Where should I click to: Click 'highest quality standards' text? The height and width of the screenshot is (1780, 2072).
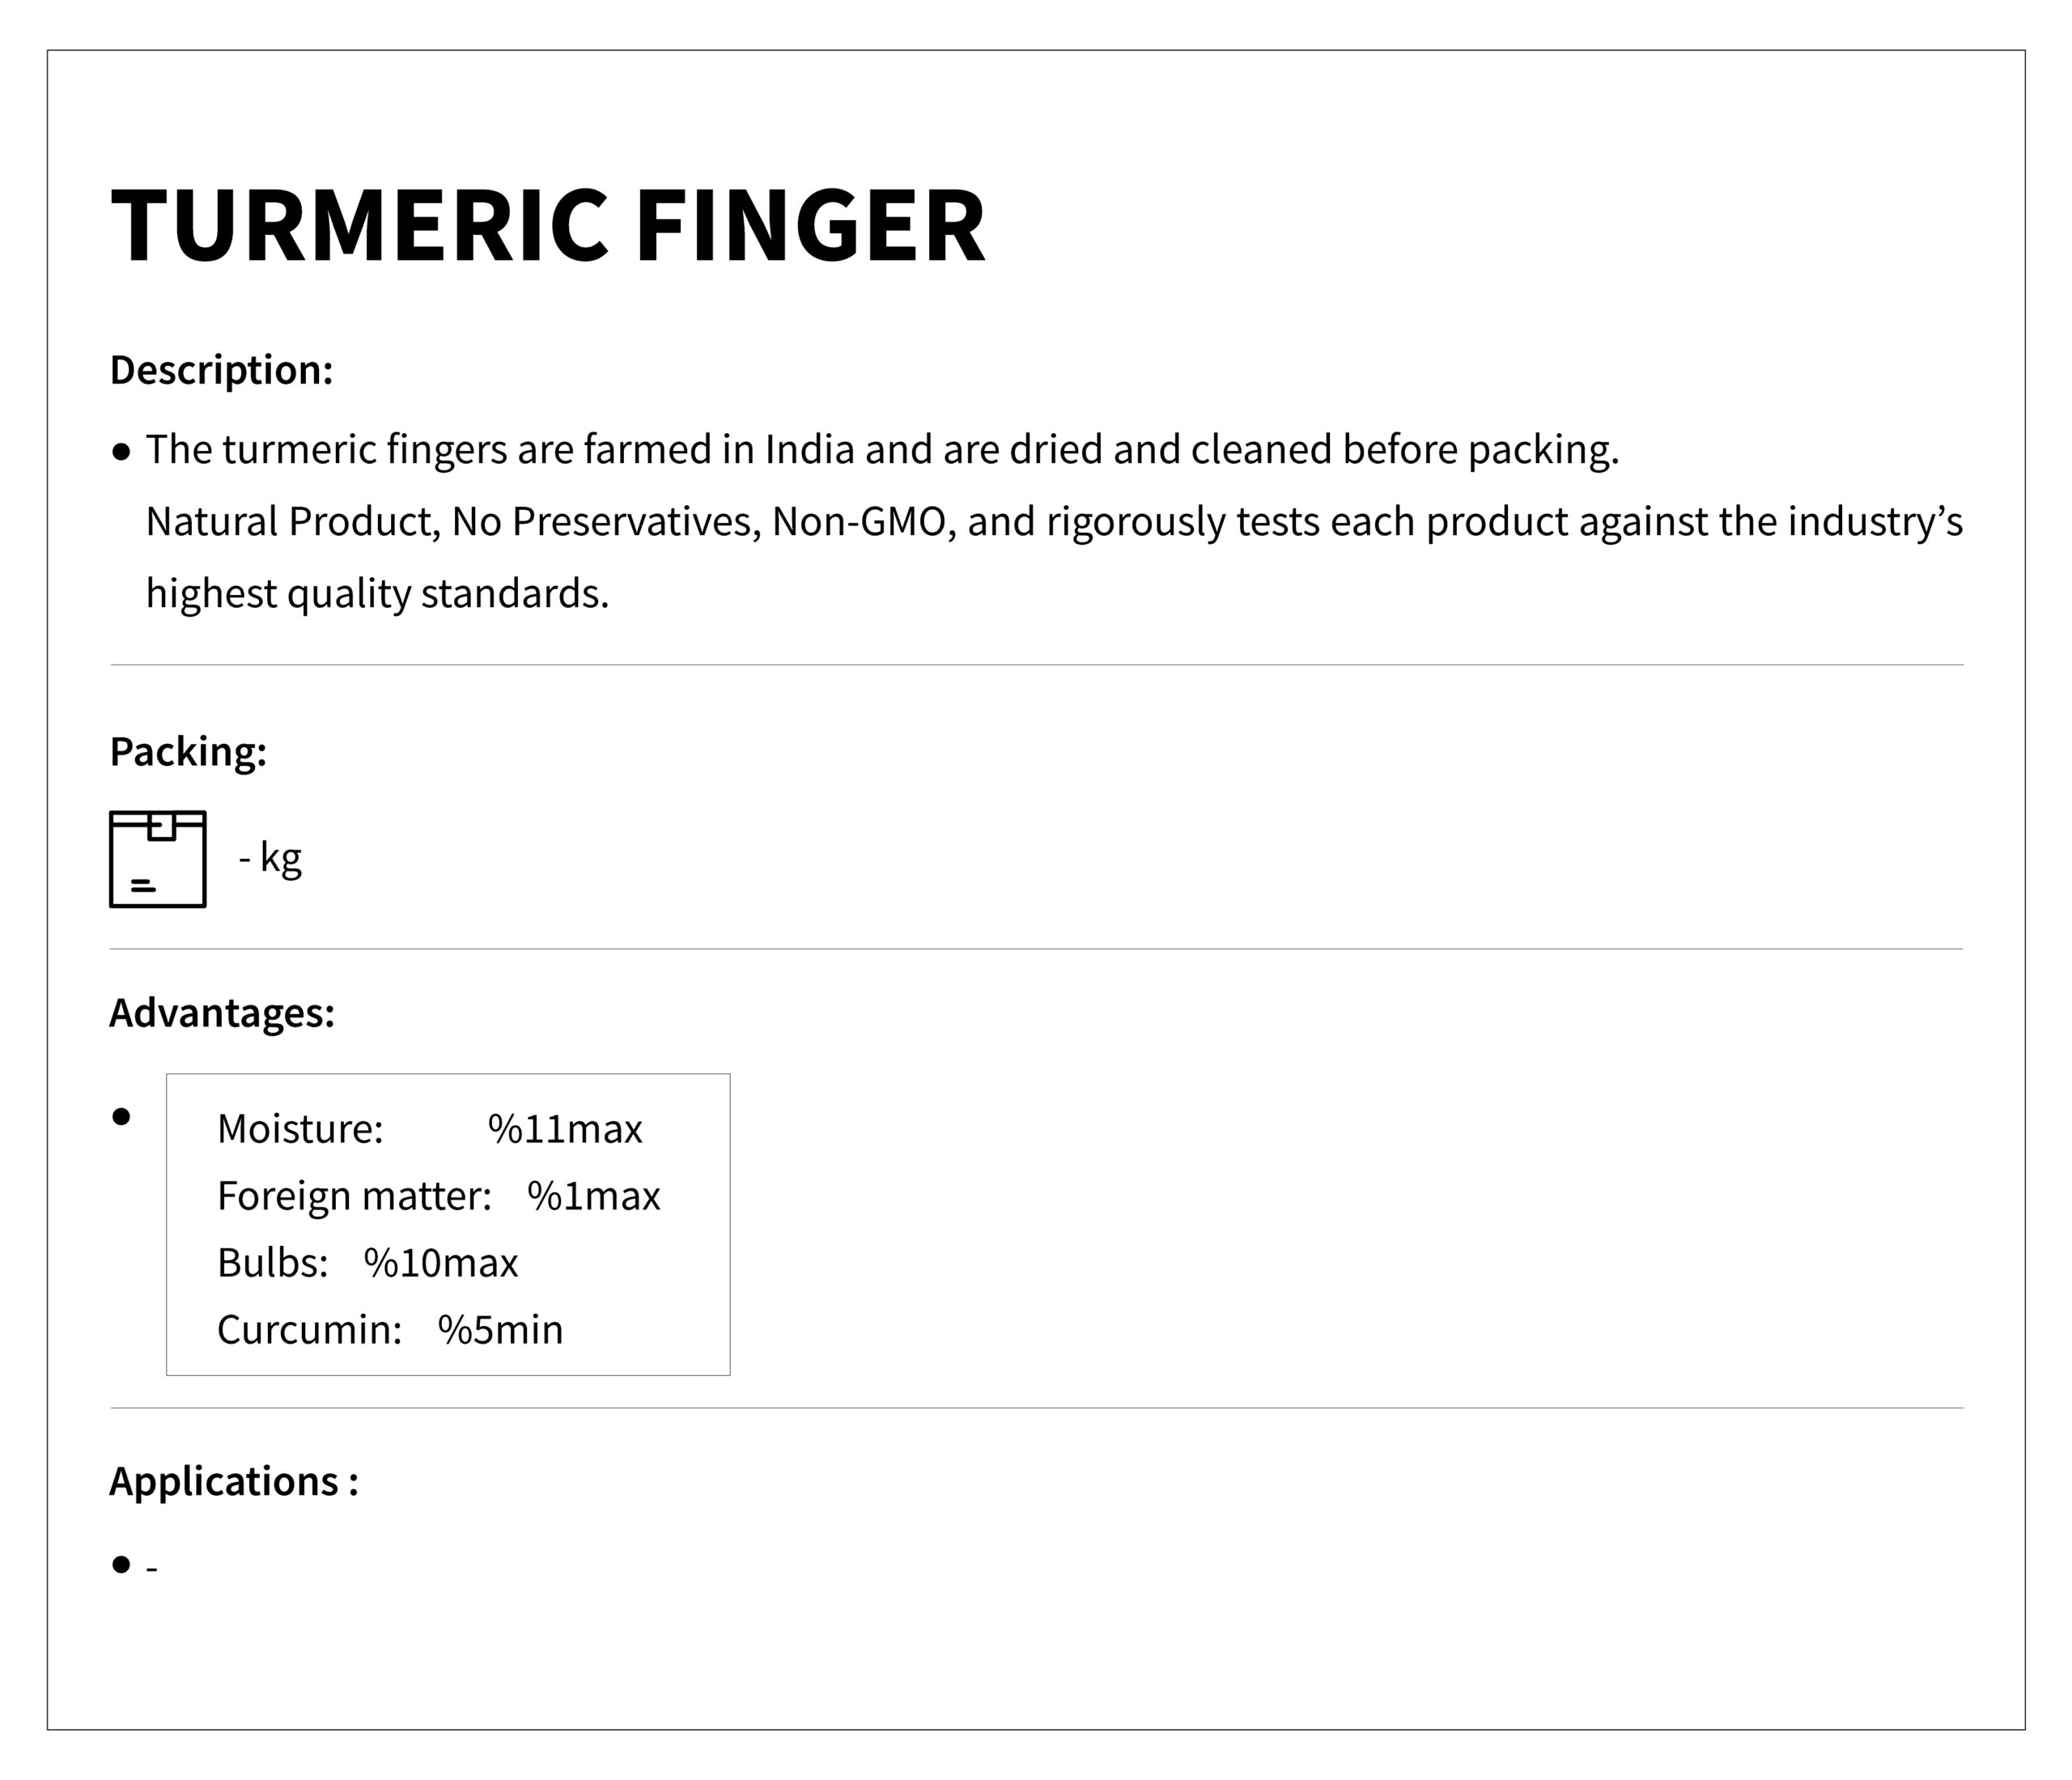click(x=377, y=594)
